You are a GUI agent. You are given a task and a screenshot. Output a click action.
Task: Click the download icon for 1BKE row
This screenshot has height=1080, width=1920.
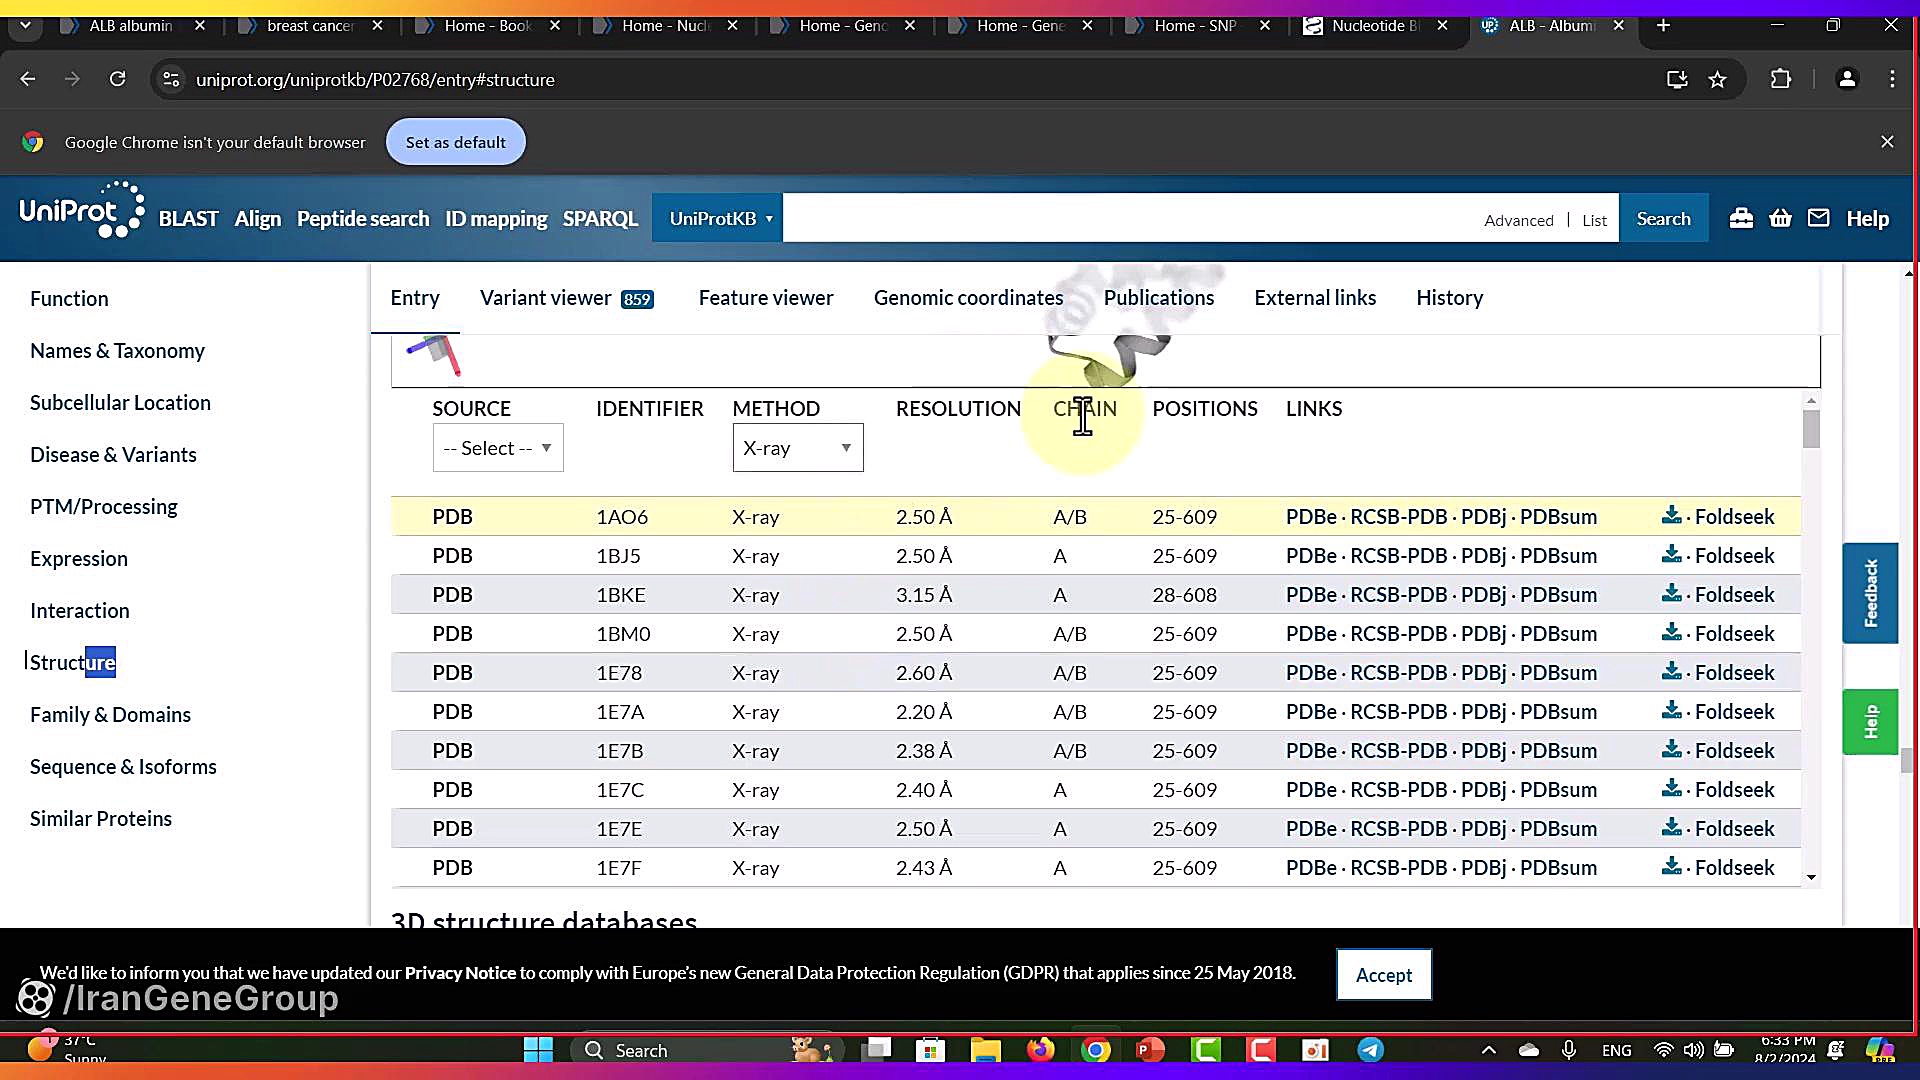pos(1671,594)
